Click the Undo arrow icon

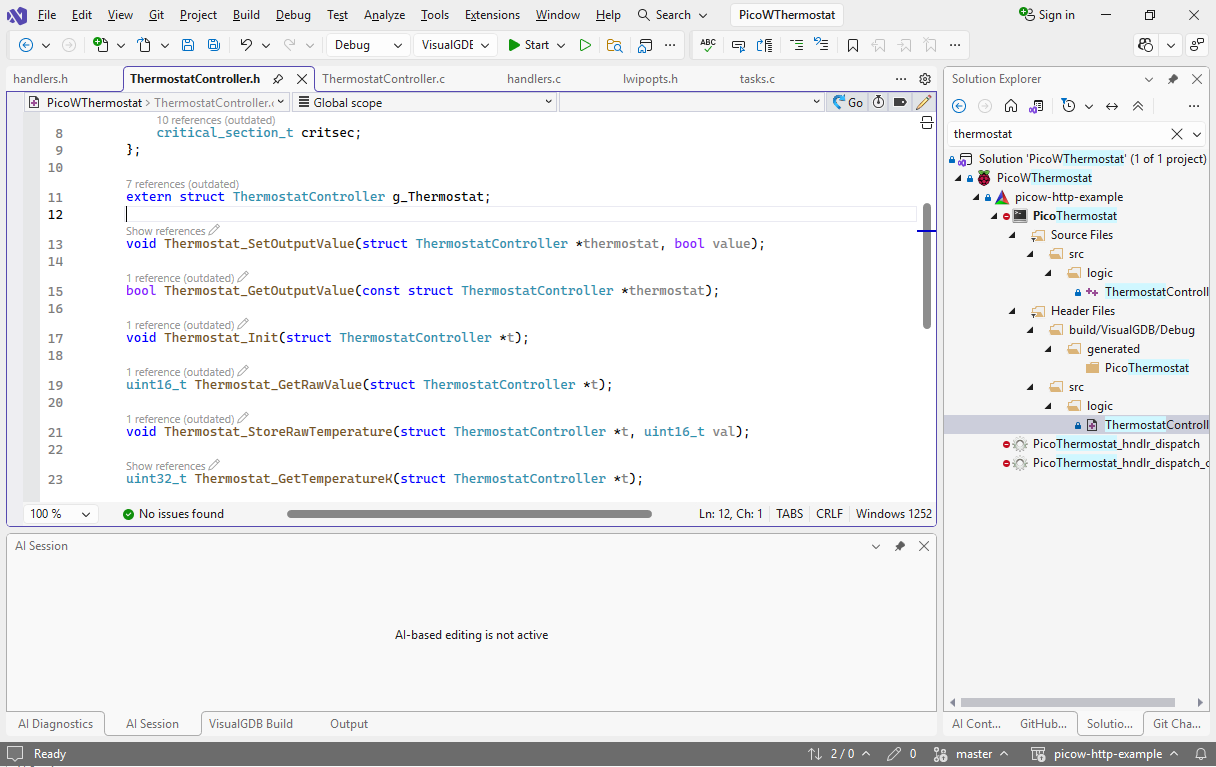point(246,45)
